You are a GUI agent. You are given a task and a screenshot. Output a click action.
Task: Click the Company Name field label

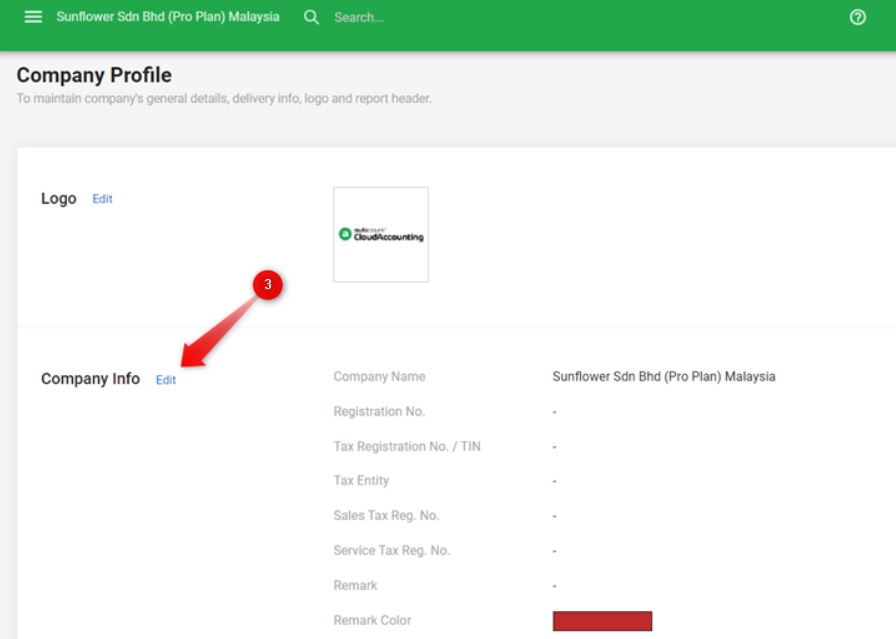tap(379, 377)
